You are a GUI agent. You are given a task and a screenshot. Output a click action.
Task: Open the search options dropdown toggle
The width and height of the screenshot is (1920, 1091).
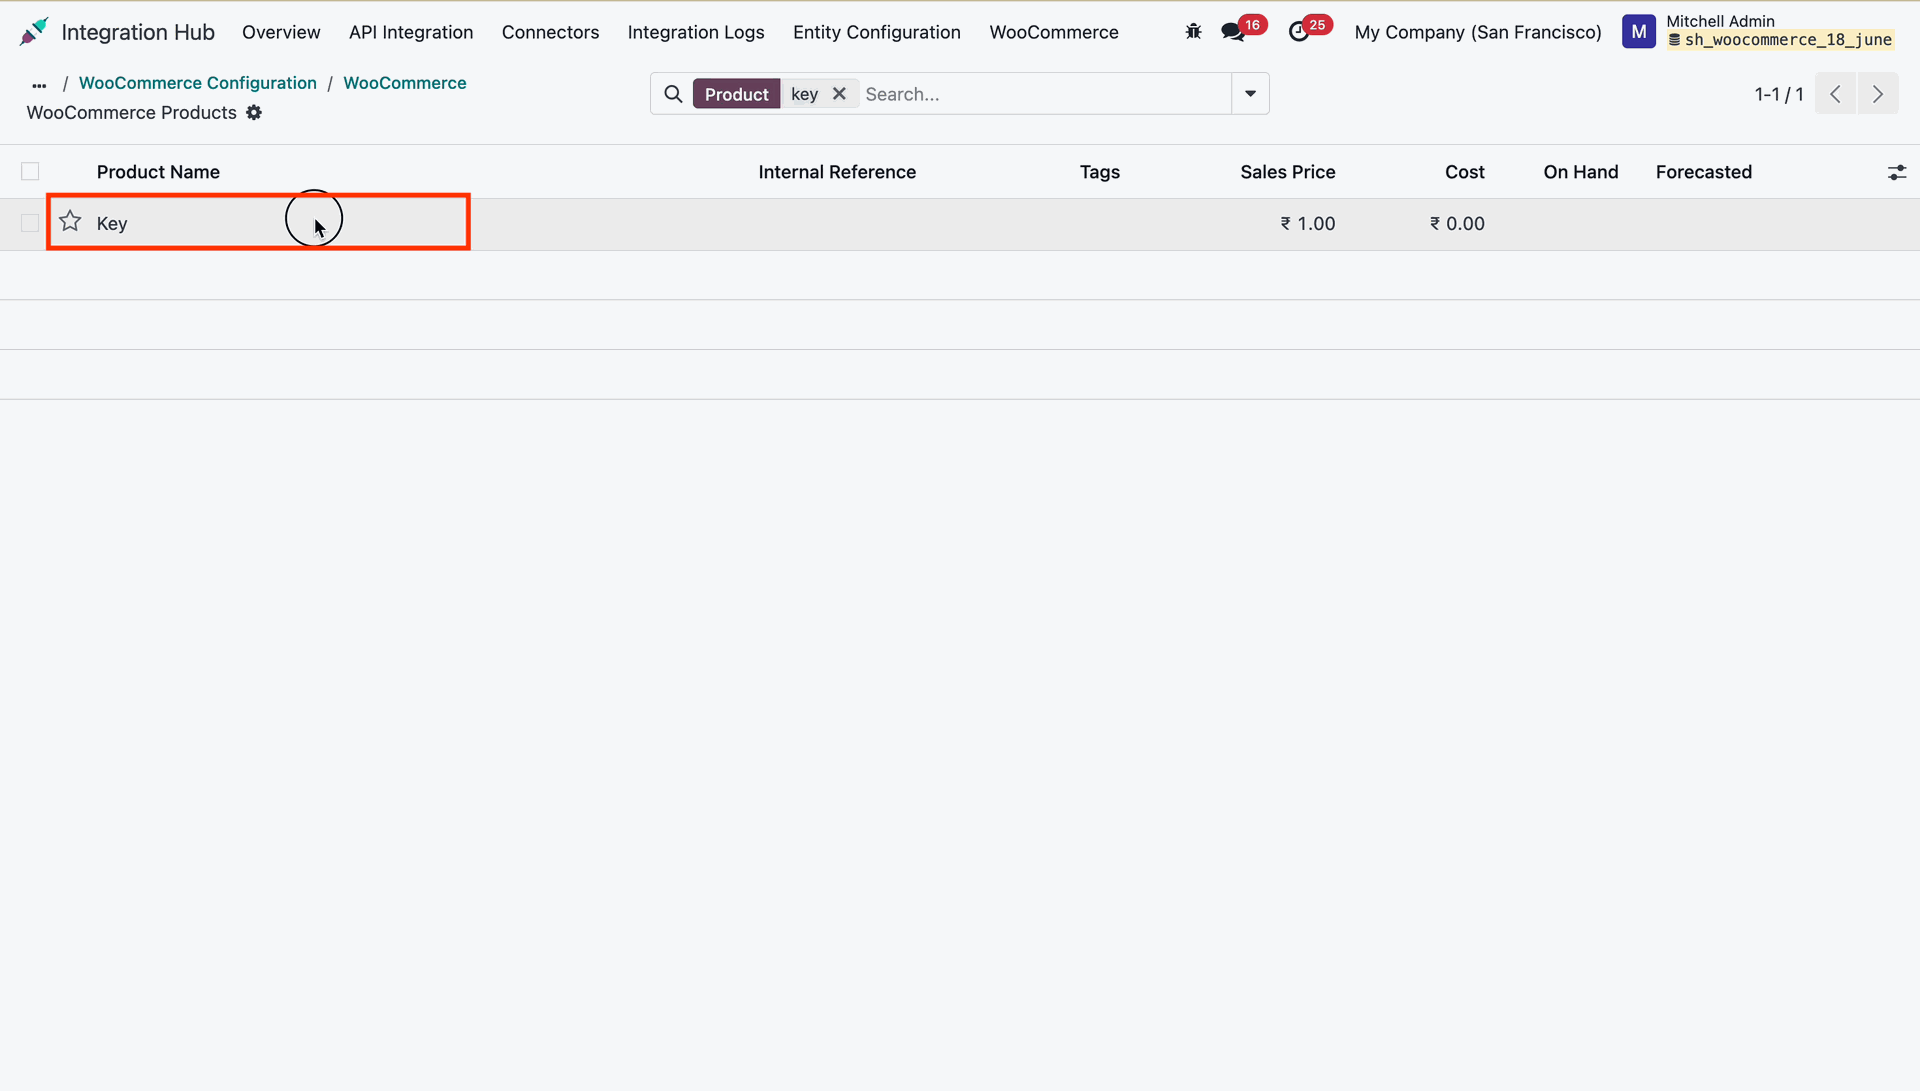click(x=1250, y=94)
